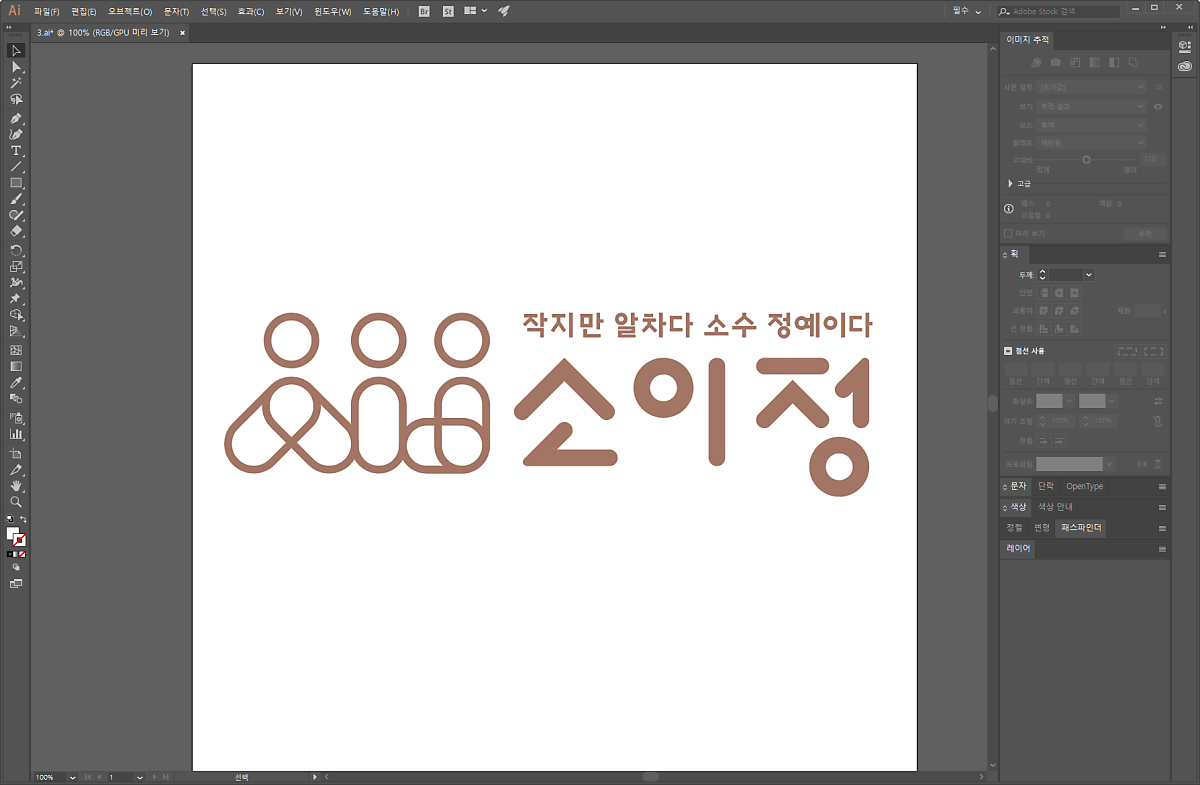The height and width of the screenshot is (785, 1200).
Task: Toggle the 점선 사용 dashed line checkbox
Action: point(1008,351)
